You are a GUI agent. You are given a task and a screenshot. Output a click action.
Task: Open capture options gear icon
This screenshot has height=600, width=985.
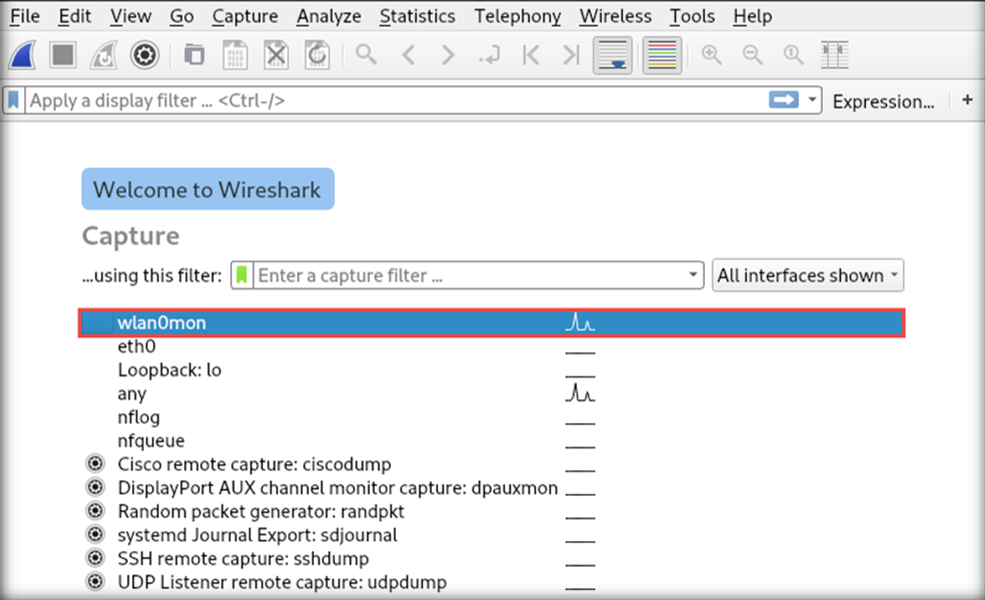144,55
